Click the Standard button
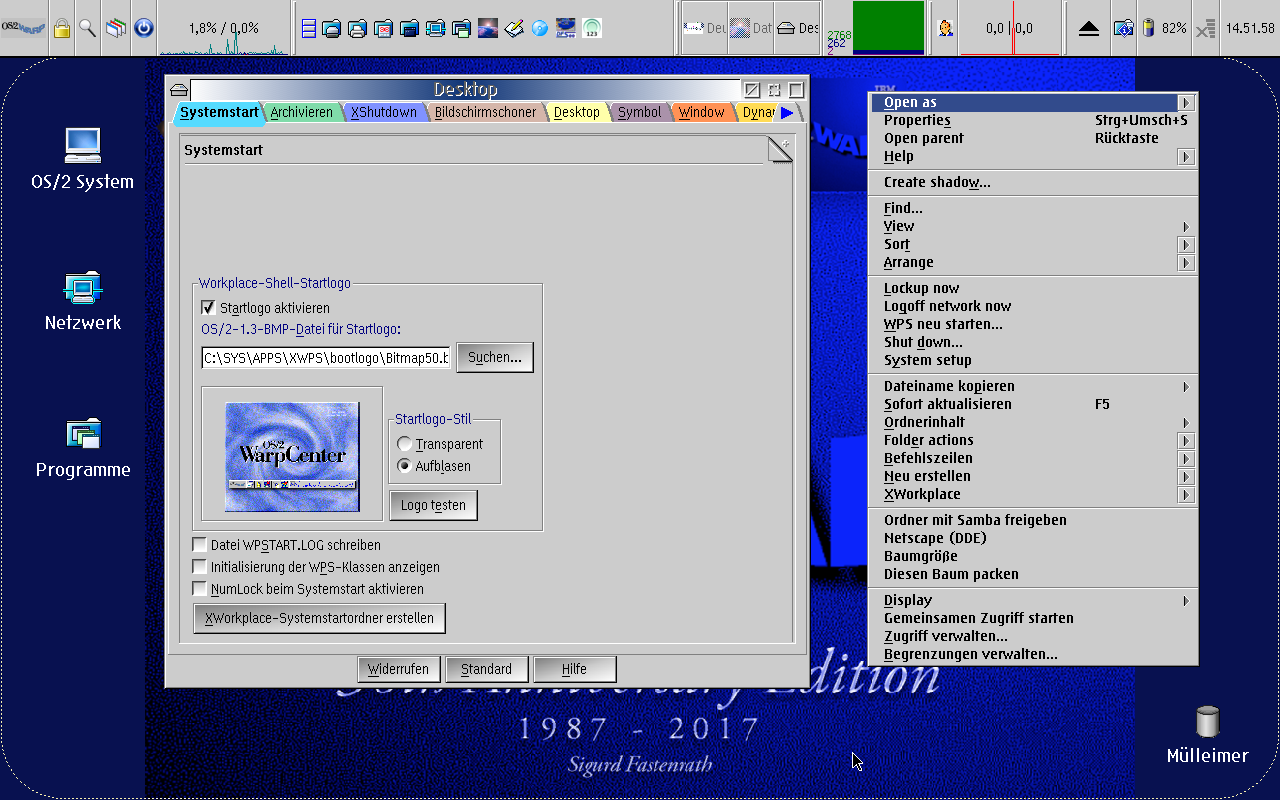1280x800 pixels. [486, 669]
